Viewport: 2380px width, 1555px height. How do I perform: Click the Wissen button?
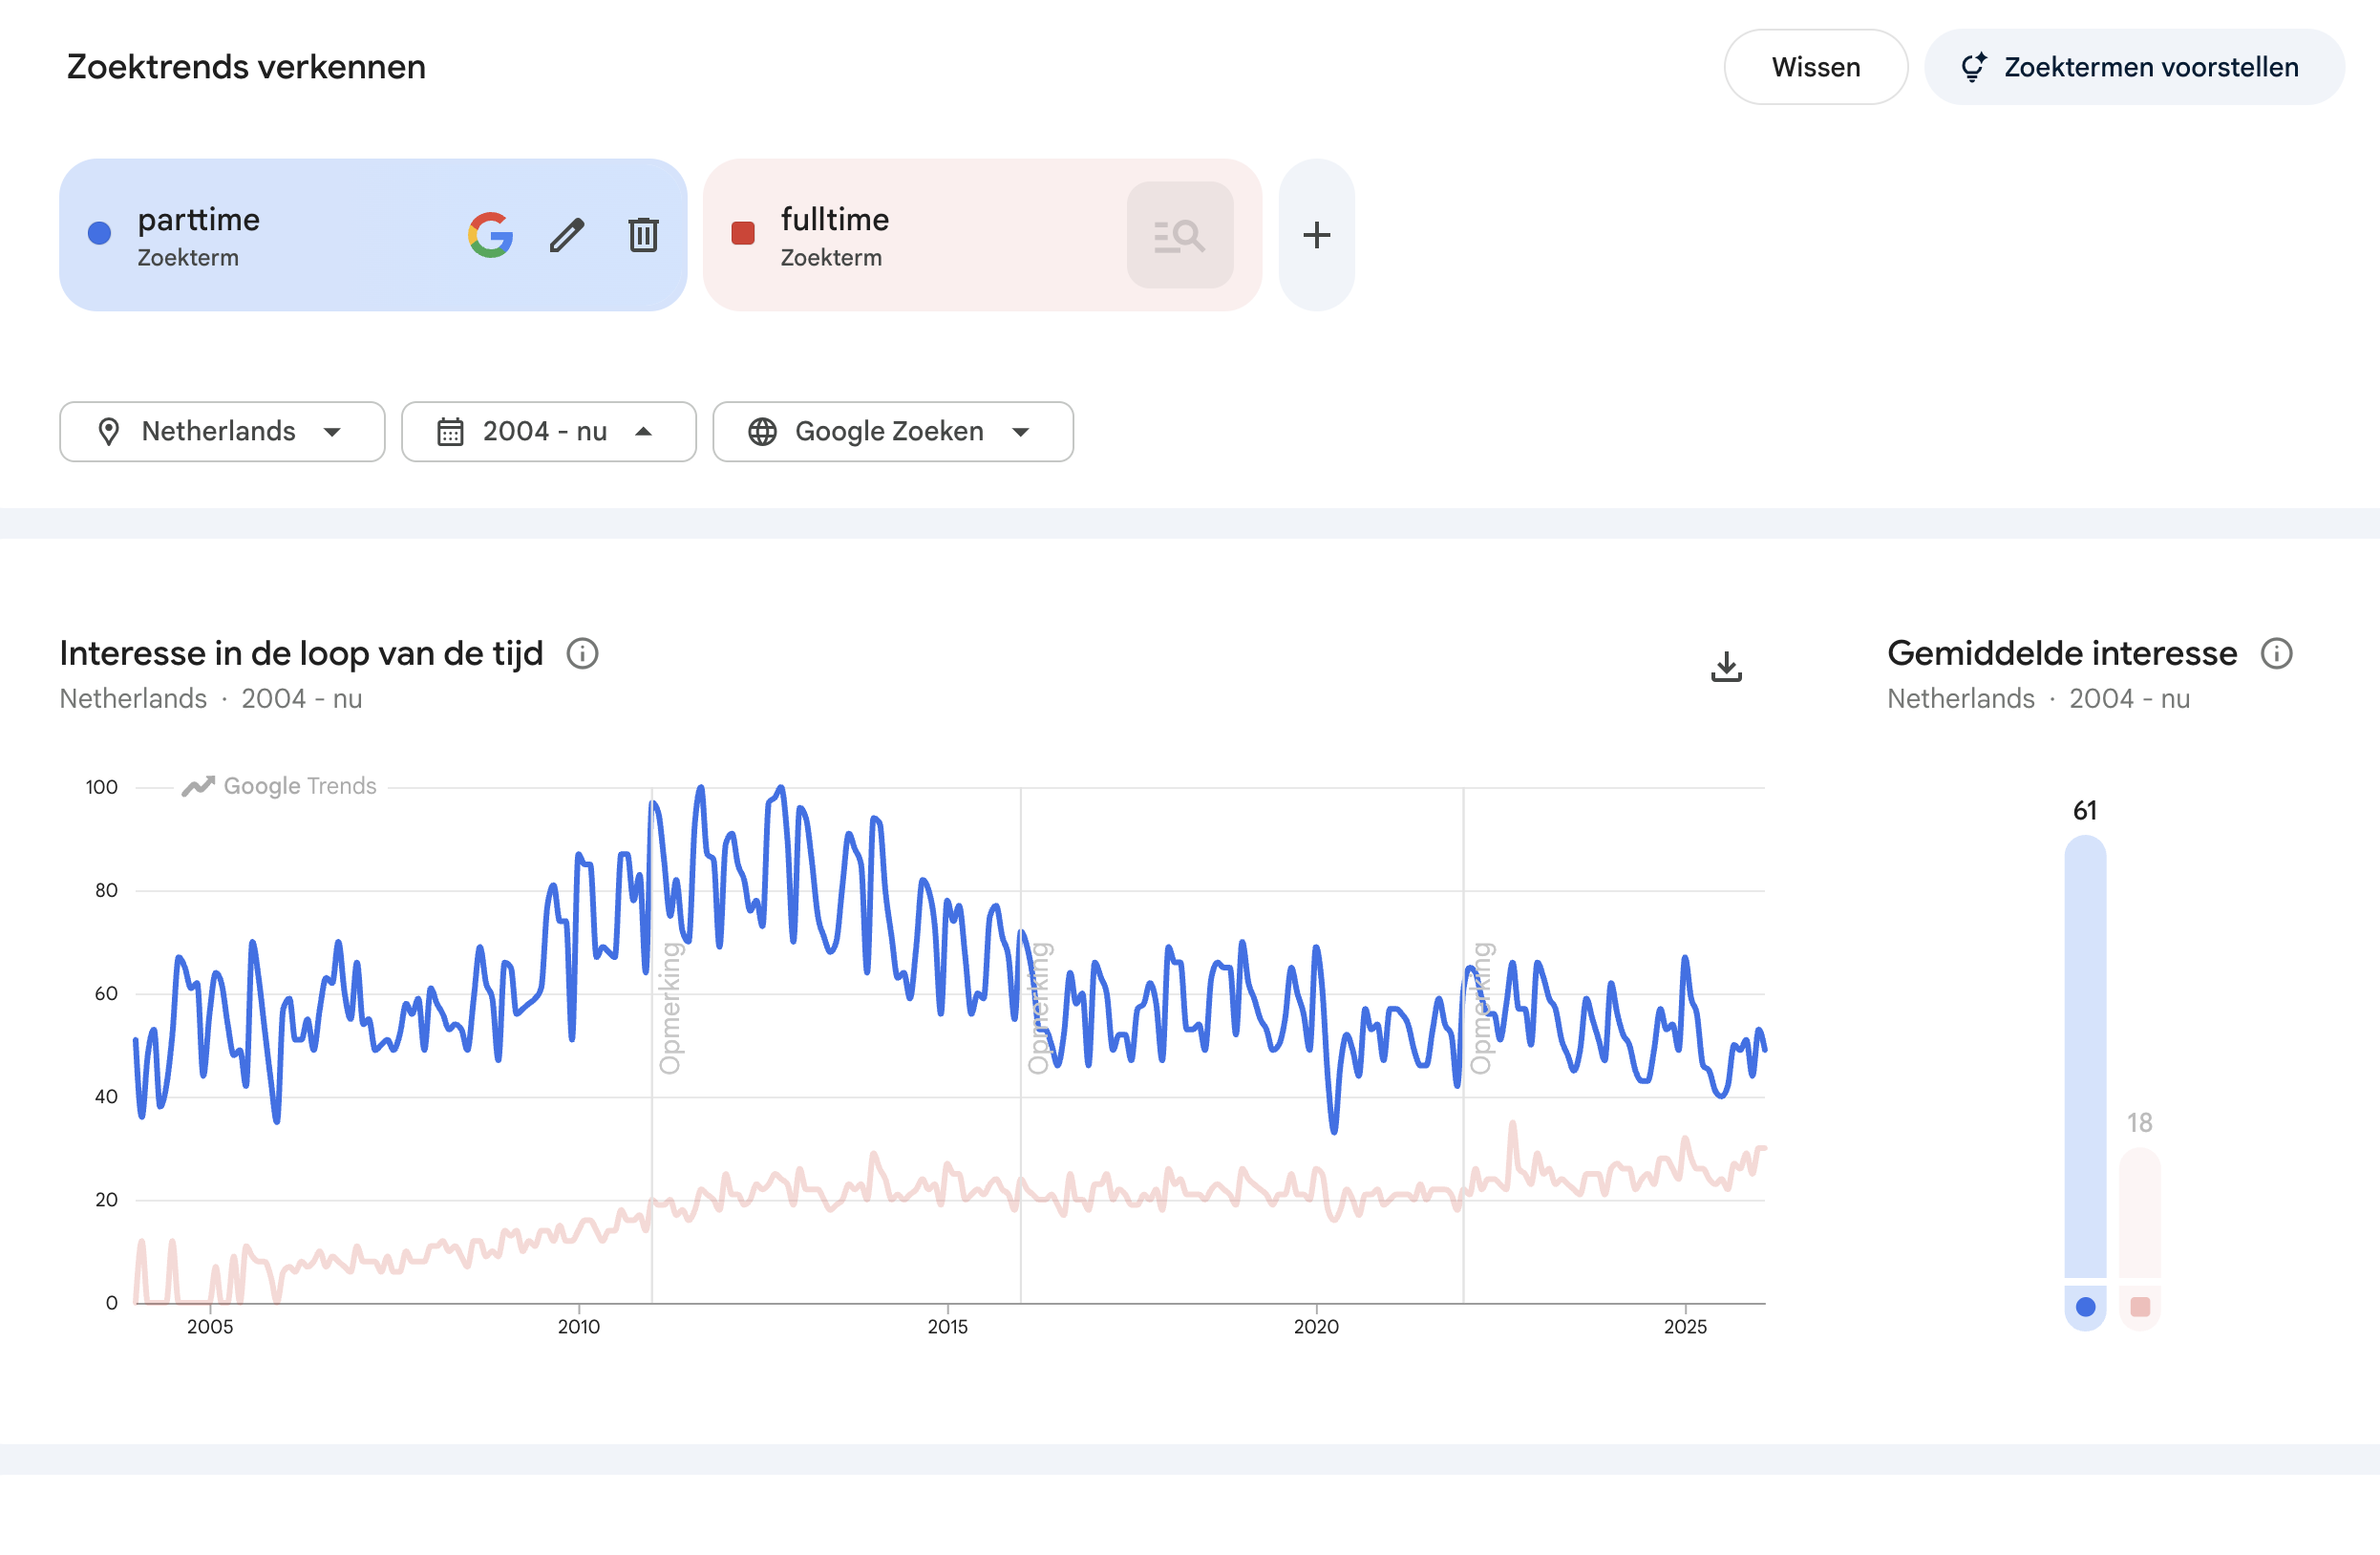click(x=1815, y=67)
